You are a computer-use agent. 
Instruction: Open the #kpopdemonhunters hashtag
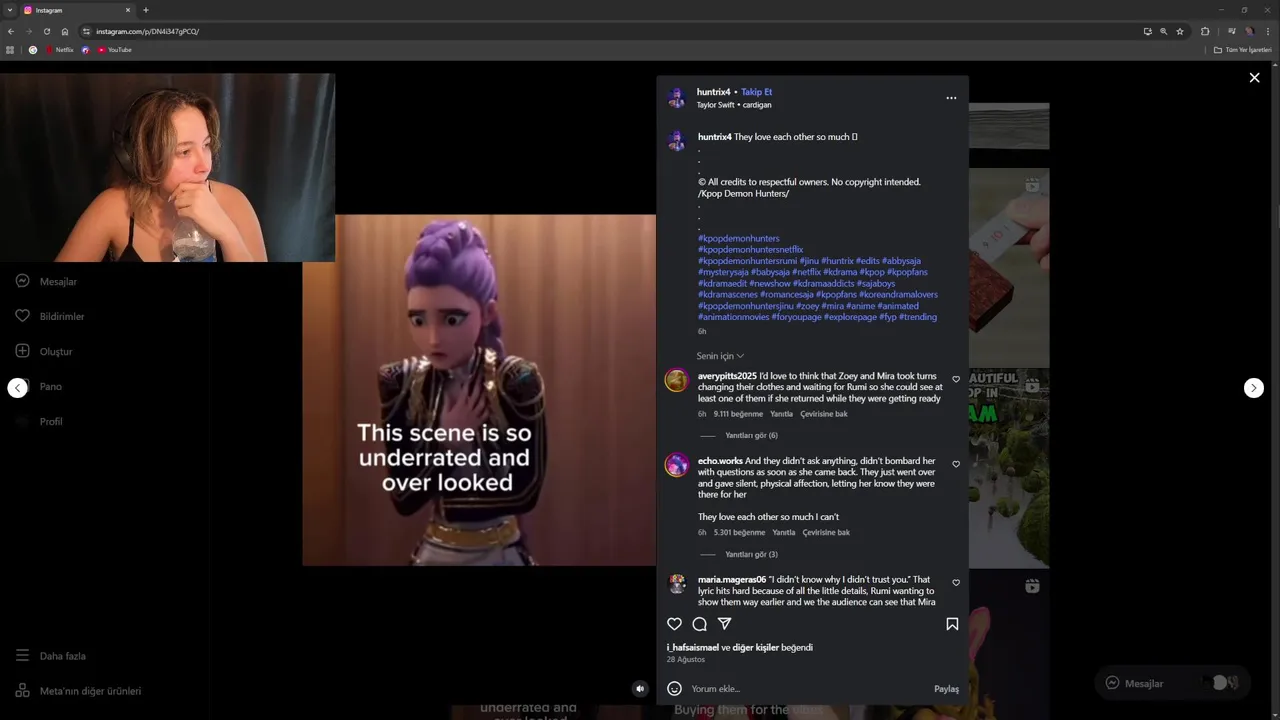739,239
